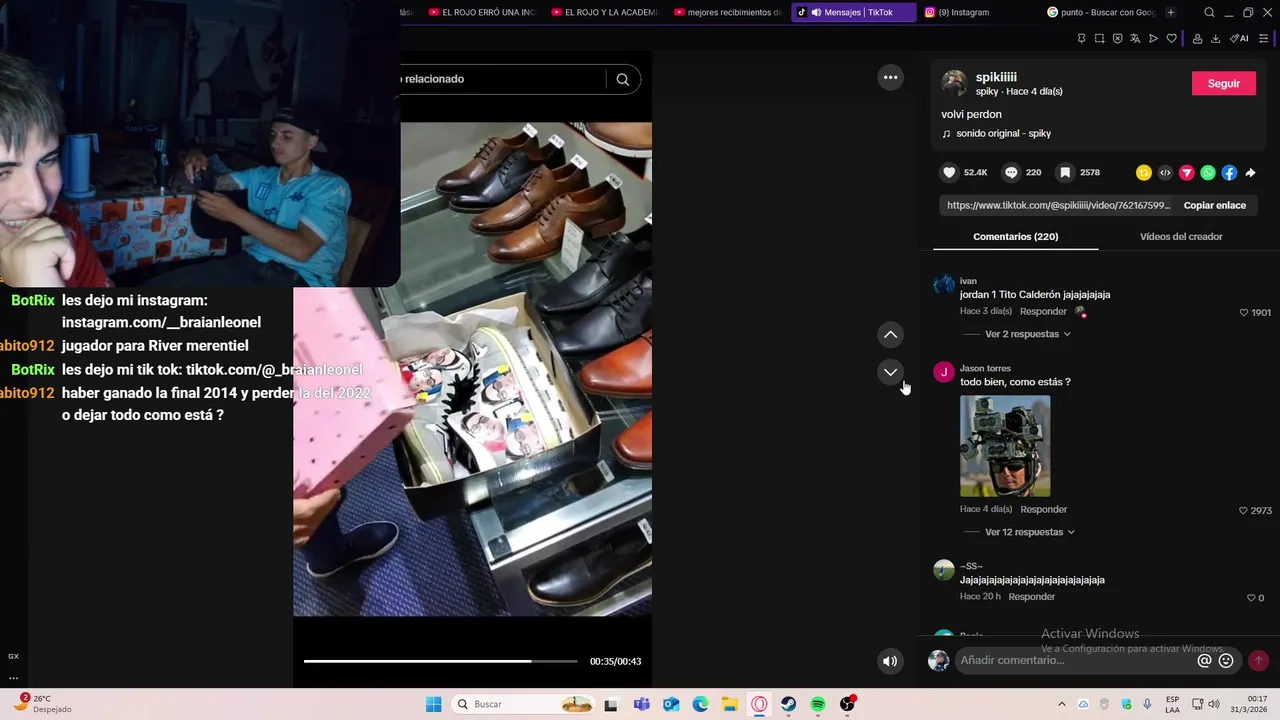The image size is (1280, 720).
Task: Open Opera My Flow send icon
Action: (1153, 39)
